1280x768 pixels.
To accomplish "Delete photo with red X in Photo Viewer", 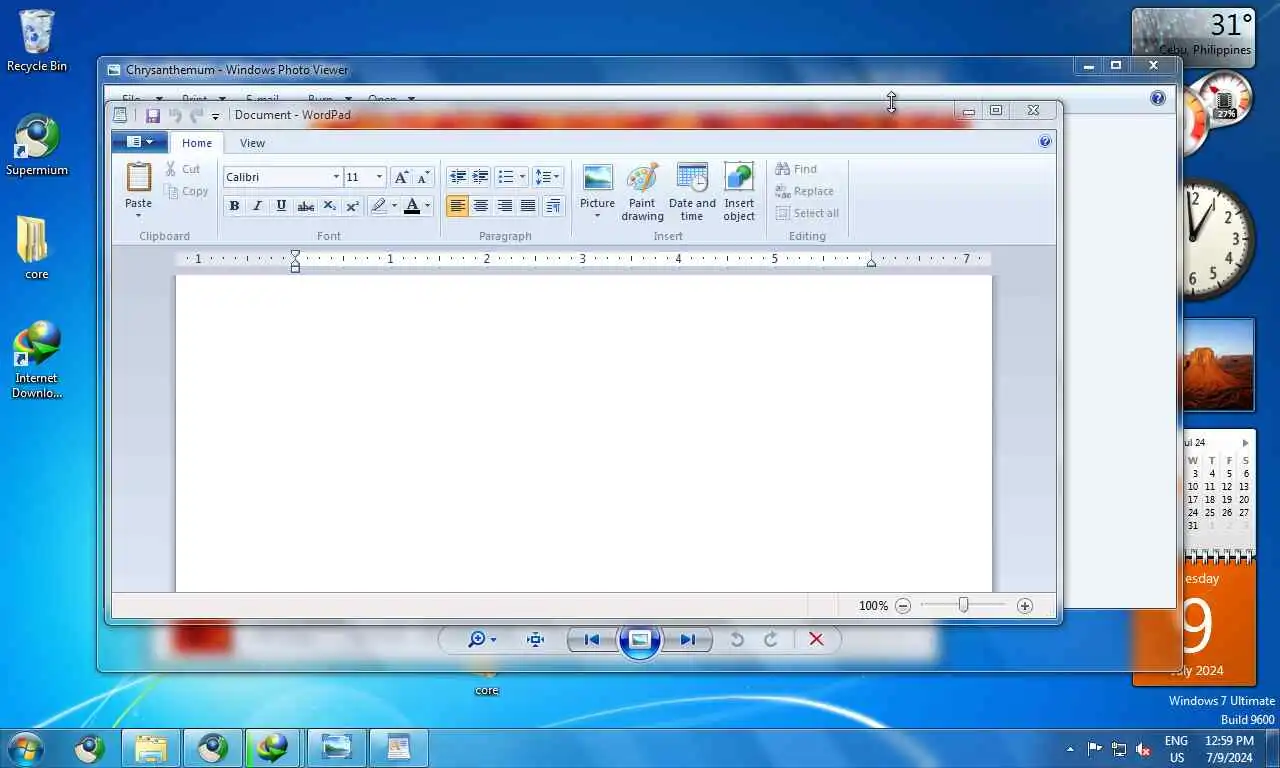I will tap(816, 640).
